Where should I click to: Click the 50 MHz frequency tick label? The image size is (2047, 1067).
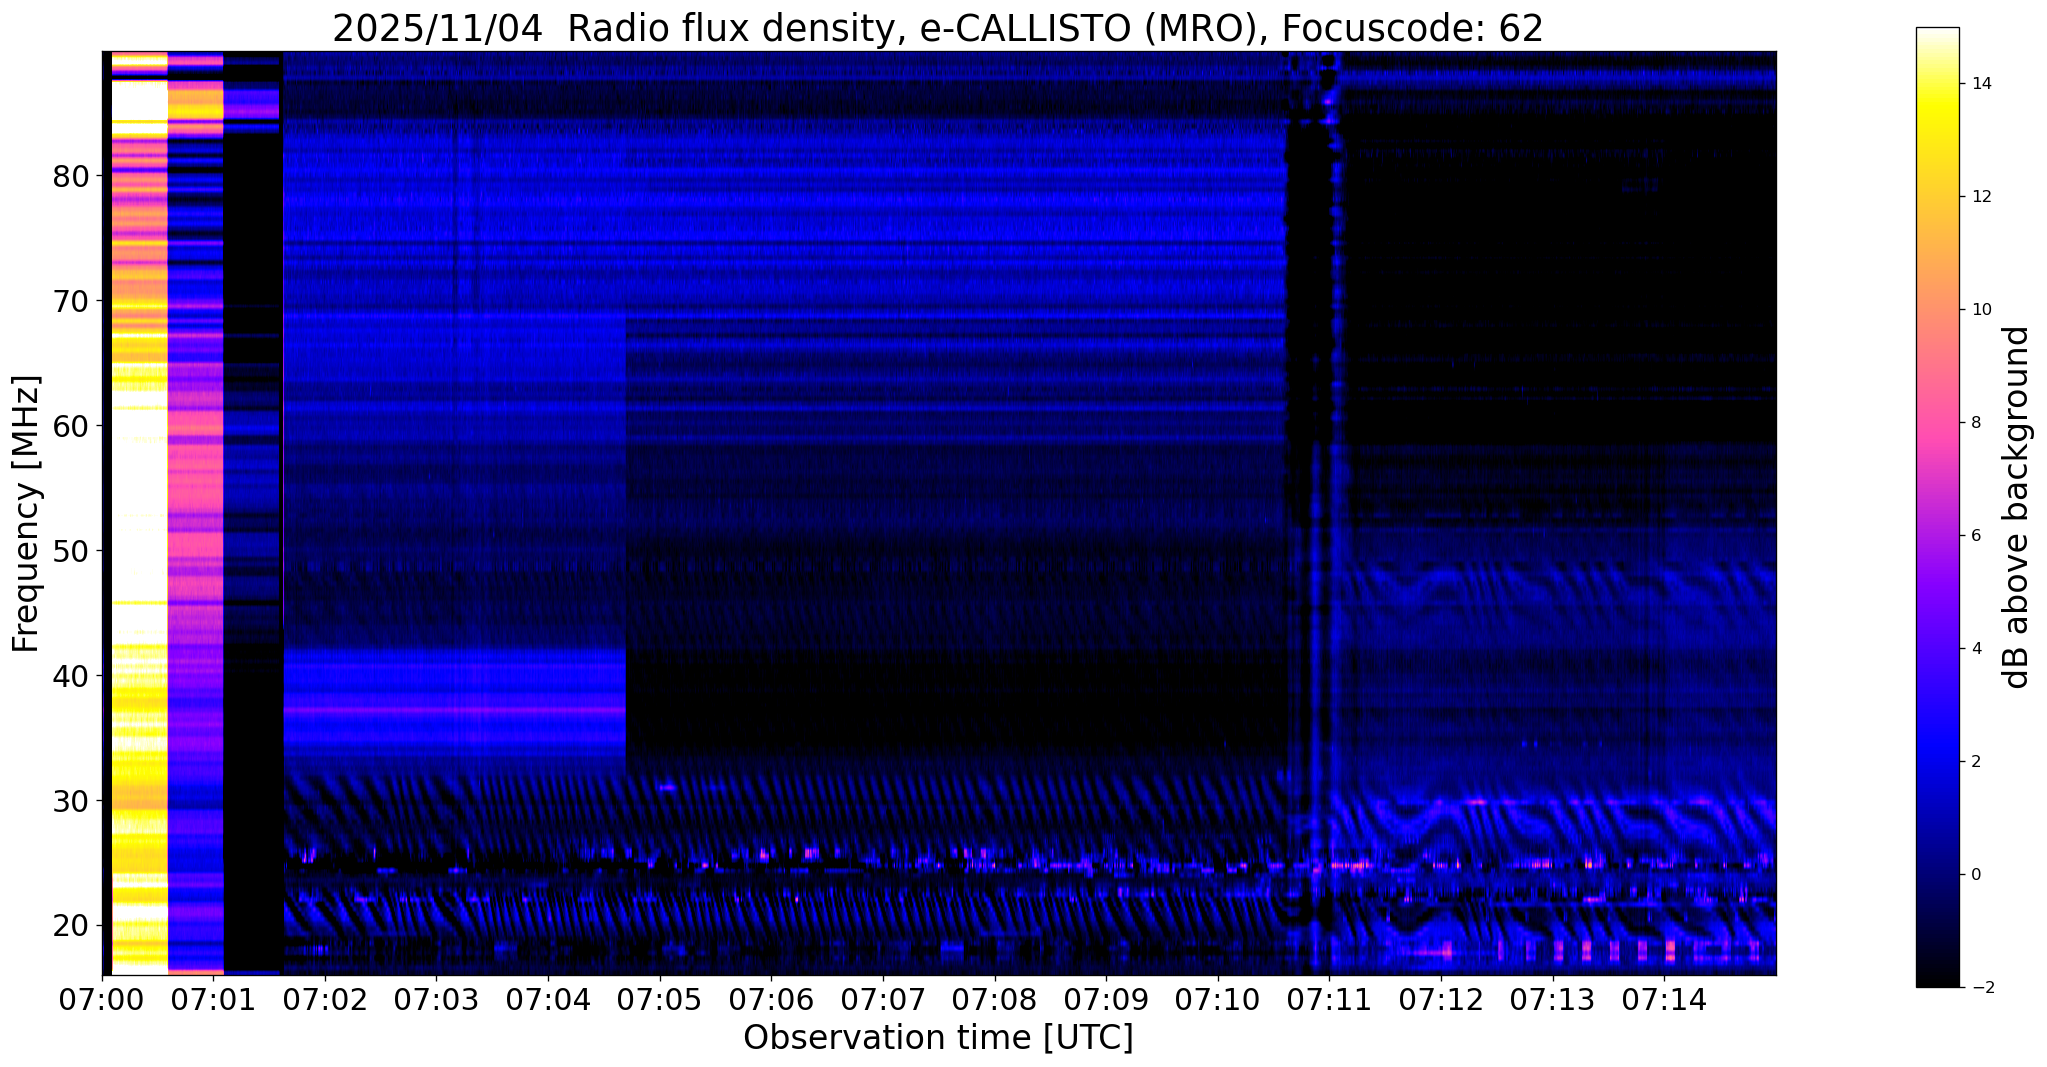click(70, 551)
